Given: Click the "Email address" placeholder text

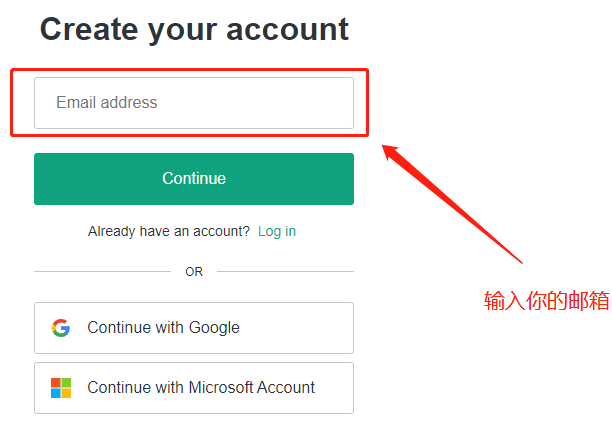Looking at the screenshot, I should coord(107,103).
